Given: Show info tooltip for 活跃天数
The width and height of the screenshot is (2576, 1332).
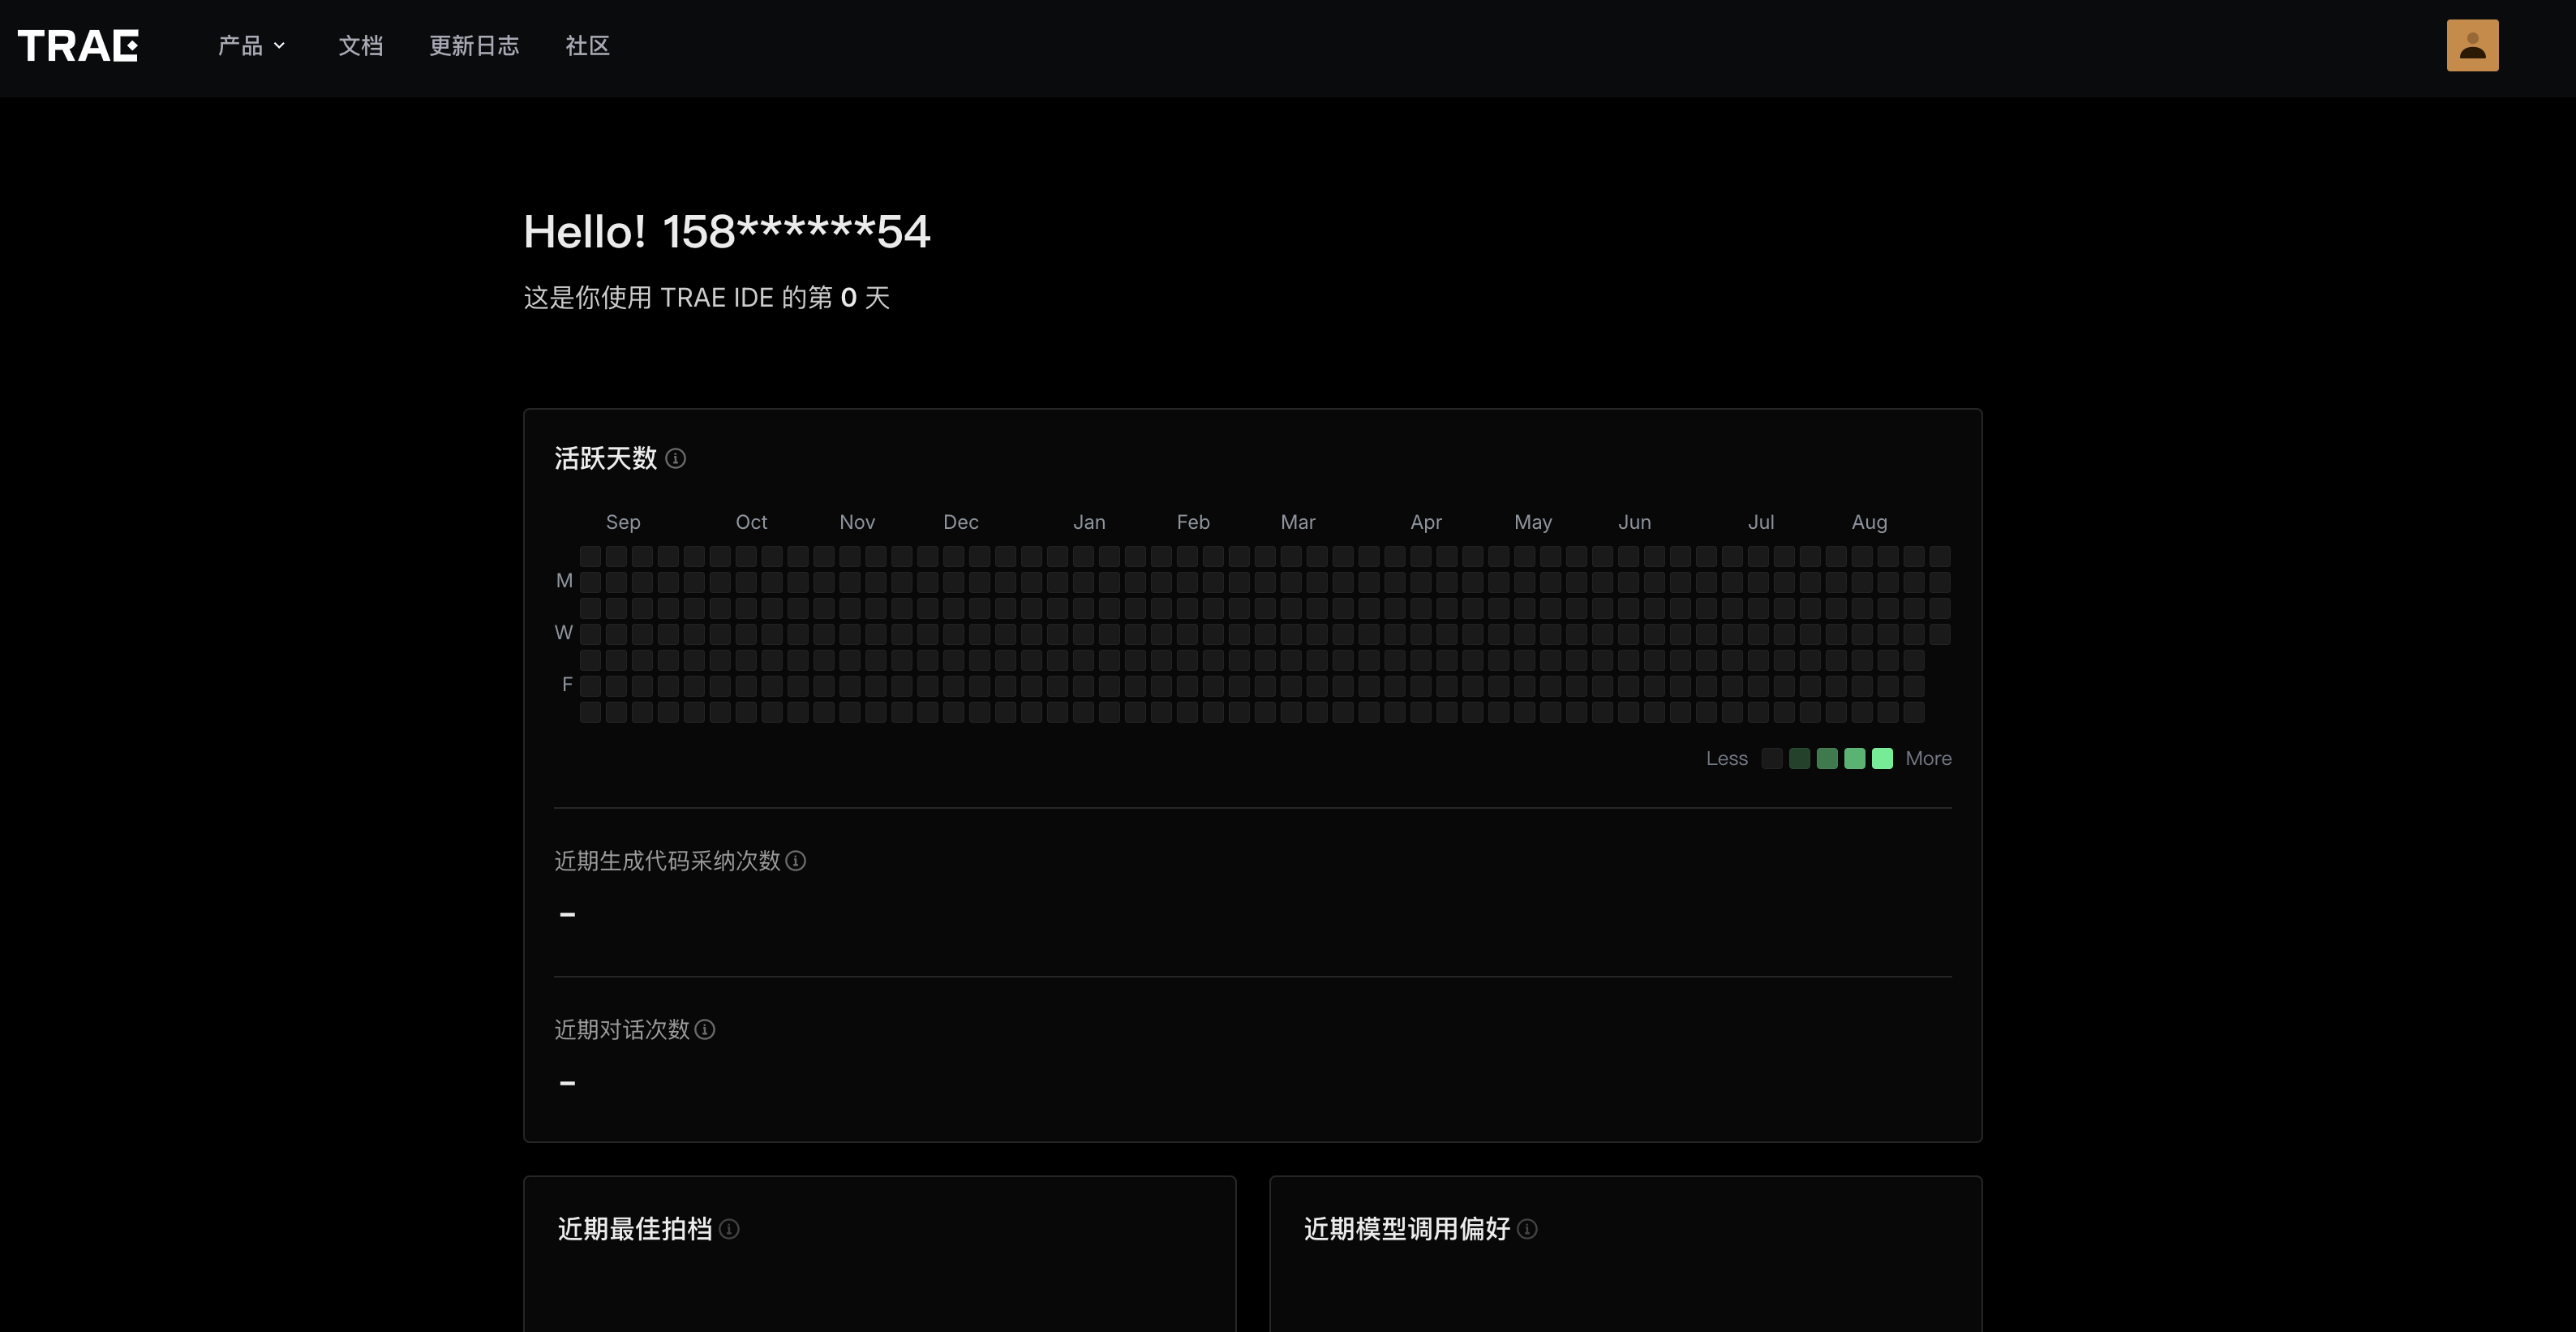Looking at the screenshot, I should pos(676,458).
